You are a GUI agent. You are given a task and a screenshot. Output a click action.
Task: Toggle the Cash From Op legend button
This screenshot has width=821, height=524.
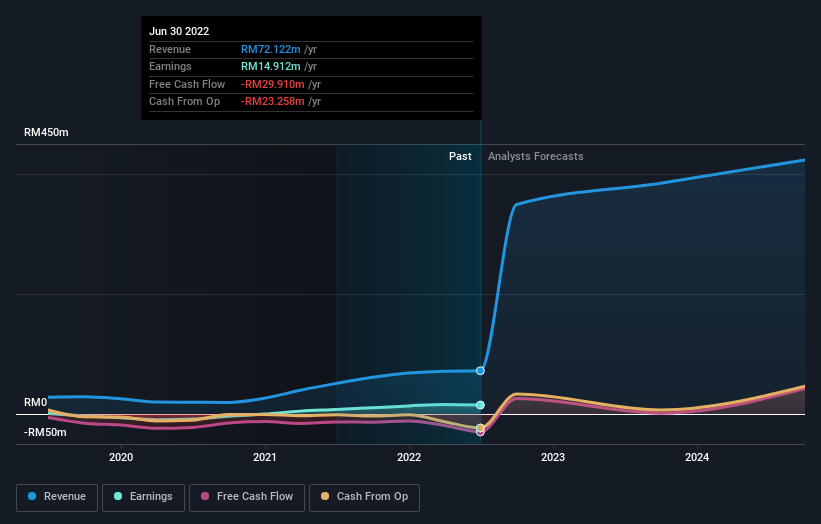[364, 497]
